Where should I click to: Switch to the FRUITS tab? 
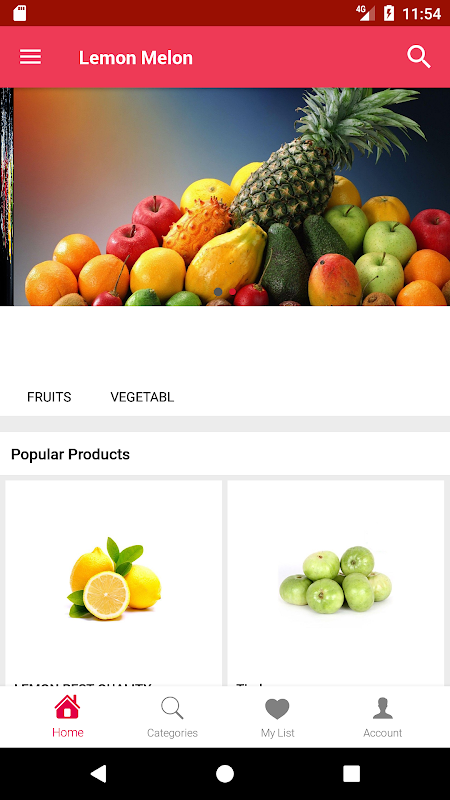tap(49, 397)
